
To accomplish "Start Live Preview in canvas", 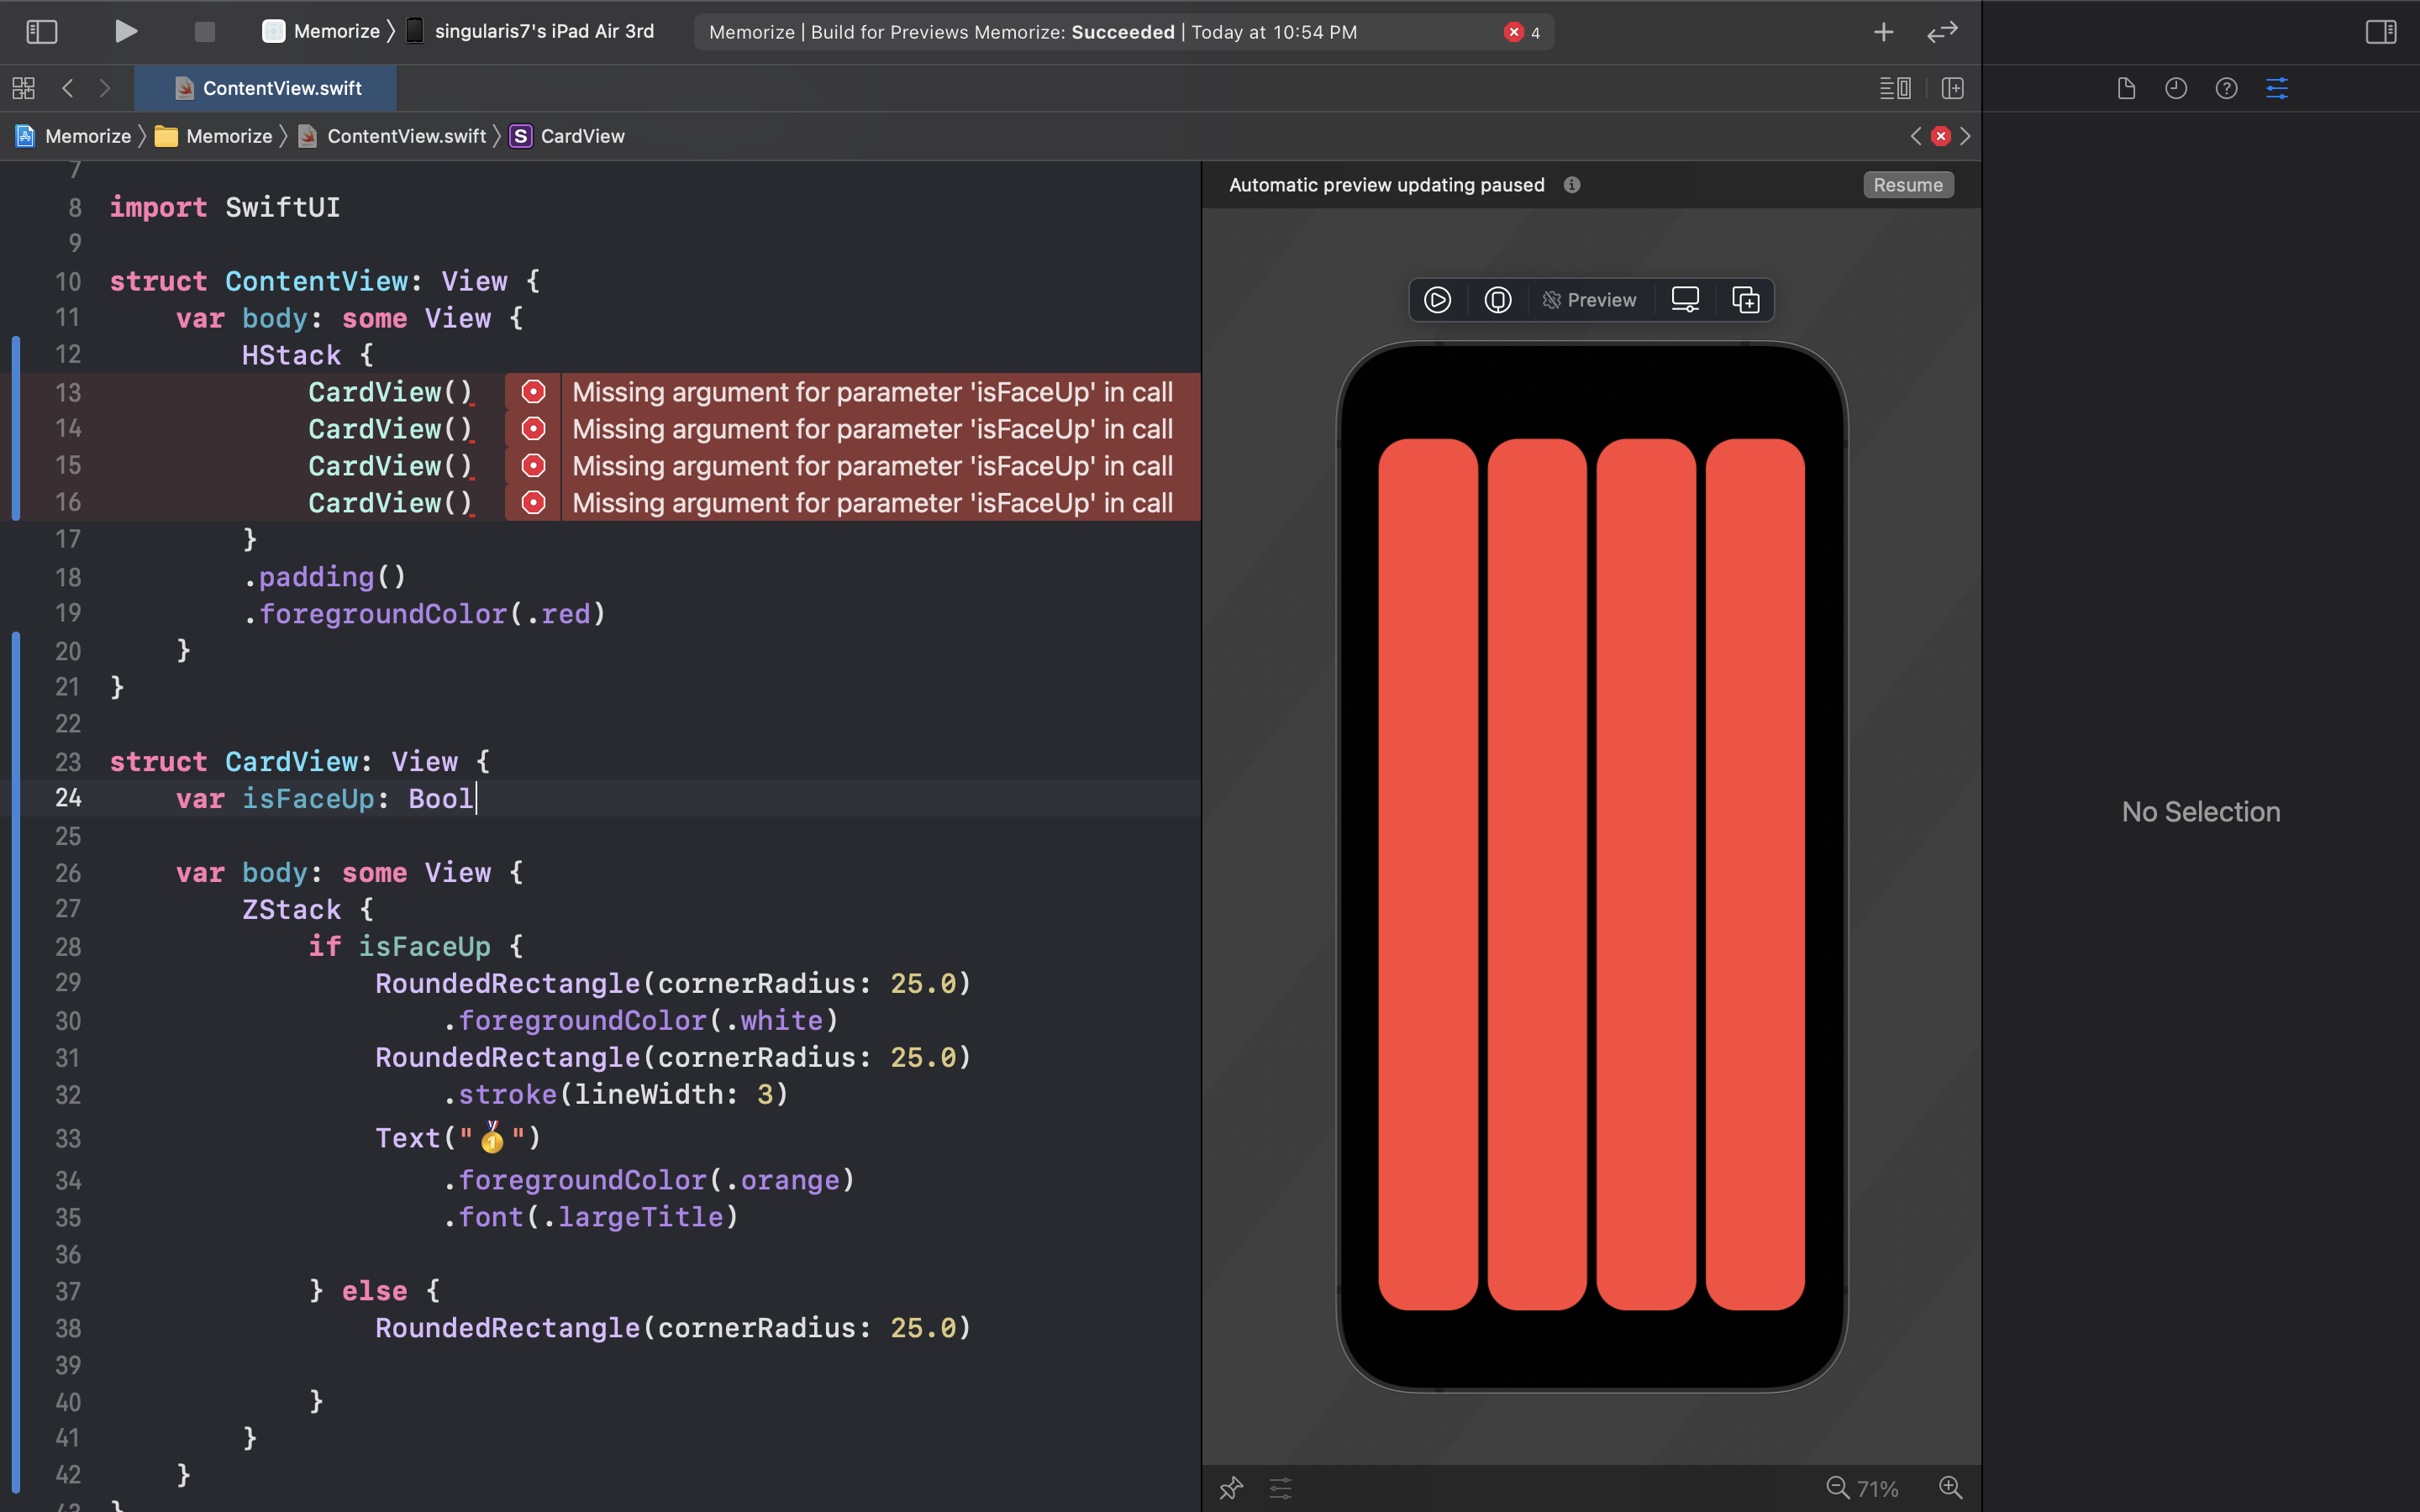I will (1437, 300).
